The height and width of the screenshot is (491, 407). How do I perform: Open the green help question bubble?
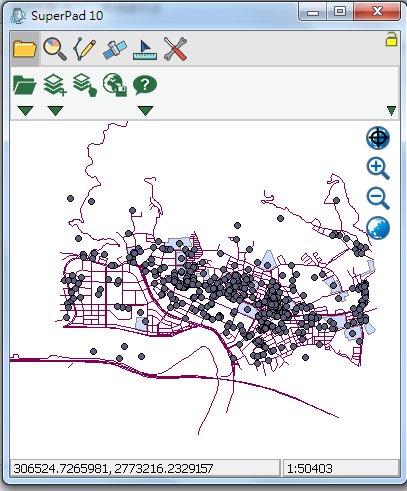point(145,85)
